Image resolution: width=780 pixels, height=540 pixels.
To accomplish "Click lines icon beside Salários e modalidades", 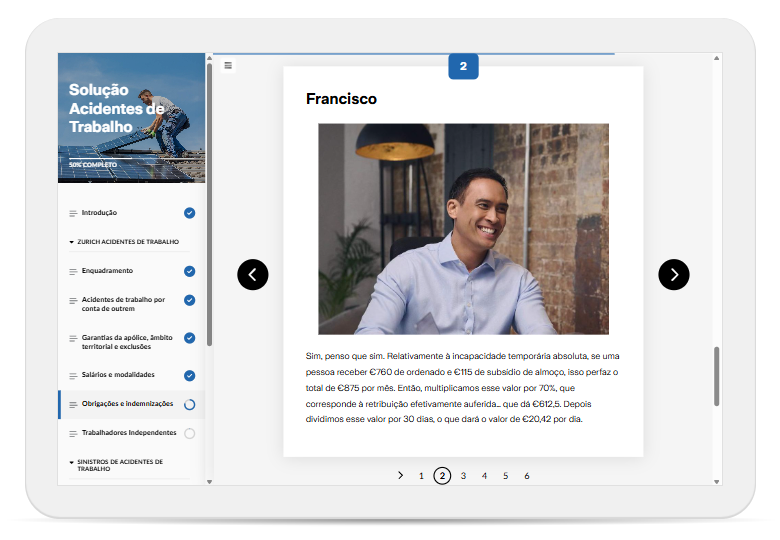I will tap(73, 375).
